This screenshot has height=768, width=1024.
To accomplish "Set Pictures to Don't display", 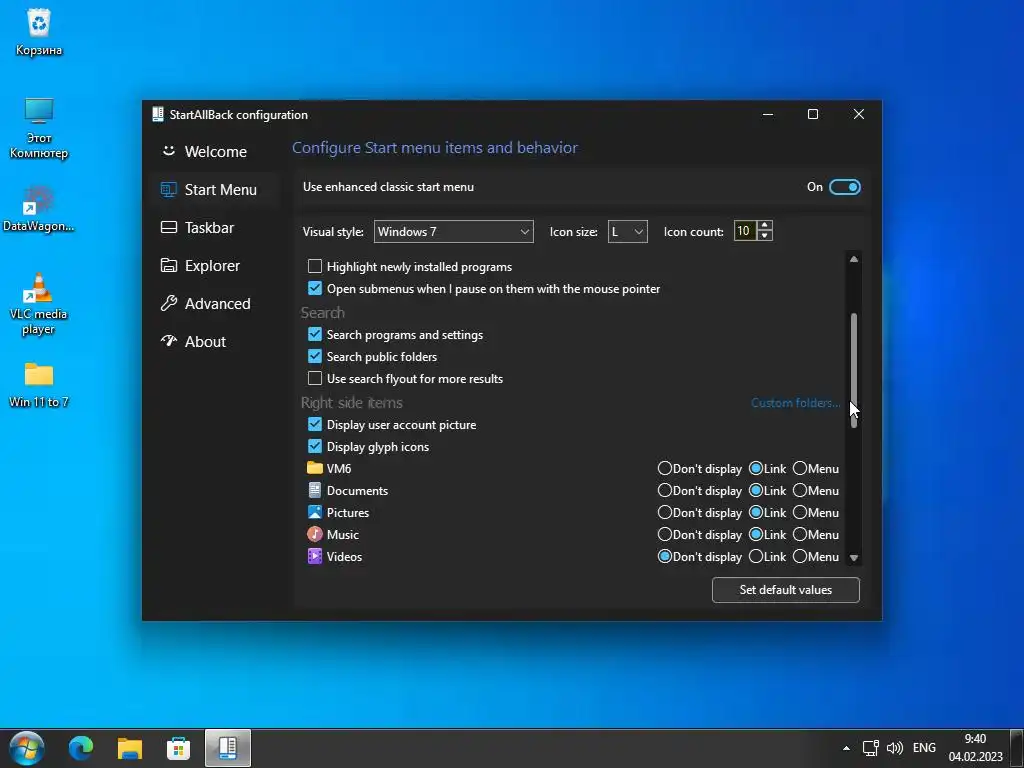I will click(665, 513).
